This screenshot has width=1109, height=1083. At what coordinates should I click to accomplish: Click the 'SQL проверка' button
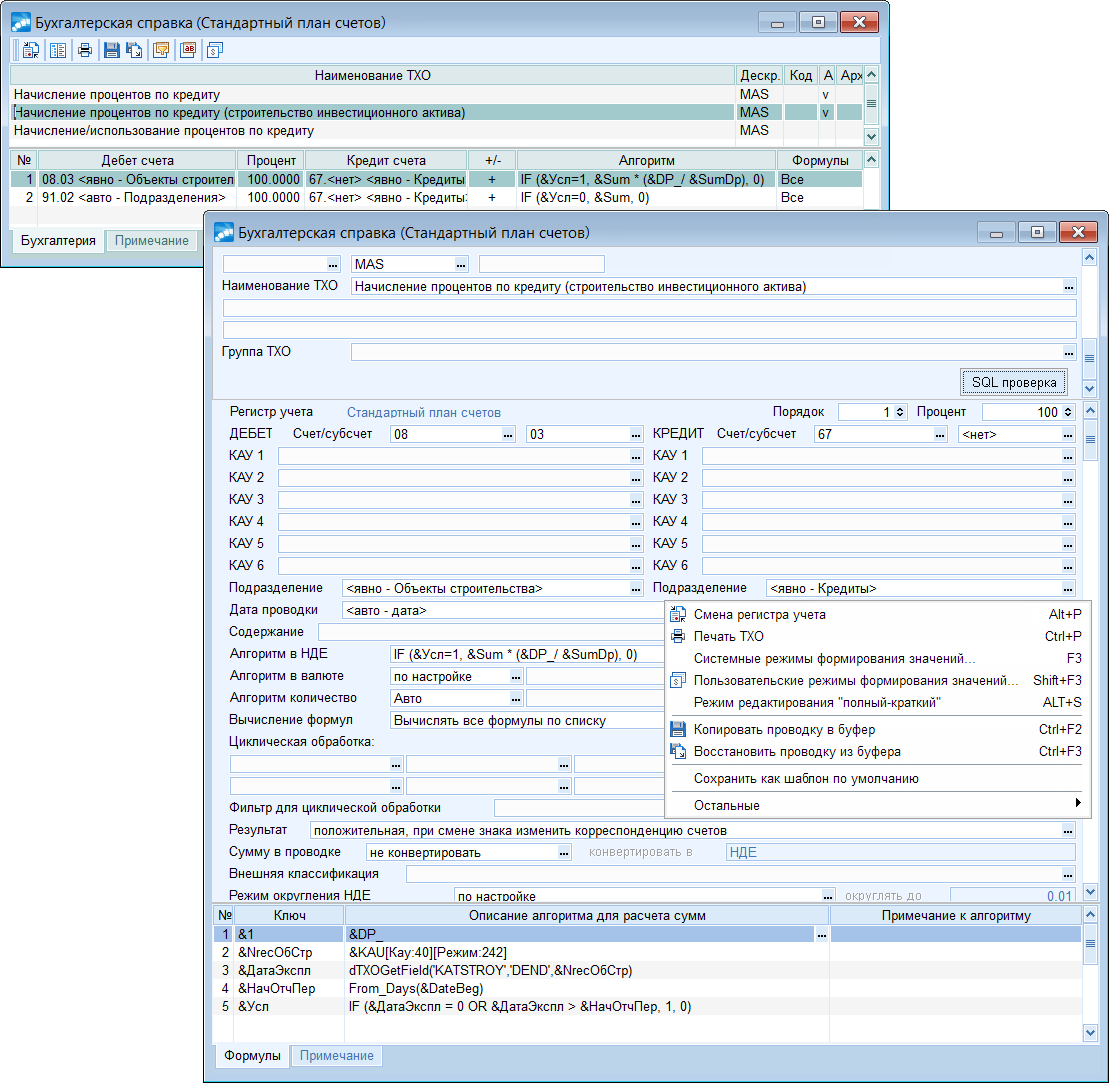tap(1014, 383)
